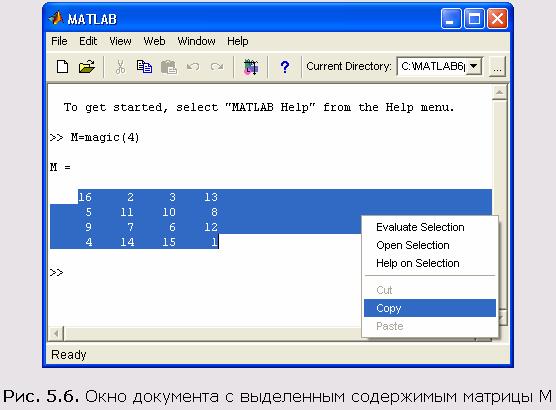Image resolution: width=556 pixels, height=410 pixels.
Task: Click the Paste clipboard toolbar icon
Action: 168,67
